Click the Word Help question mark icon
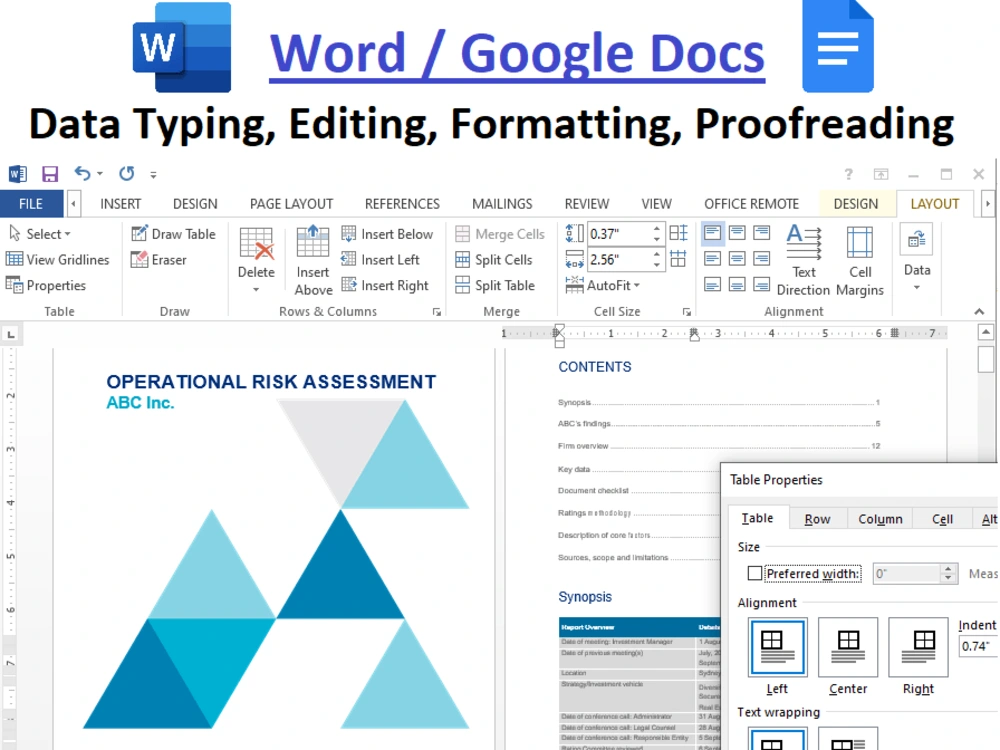1000x750 pixels. (848, 174)
